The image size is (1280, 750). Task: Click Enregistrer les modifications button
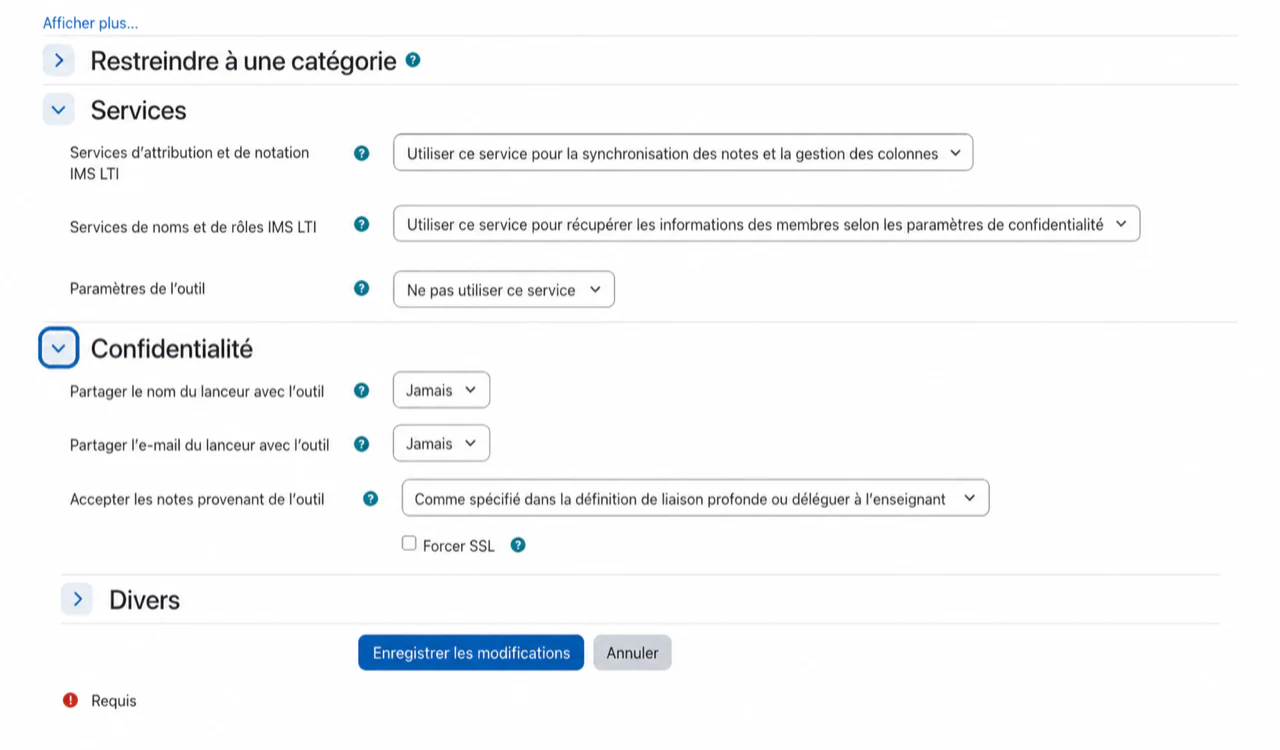[x=471, y=652]
